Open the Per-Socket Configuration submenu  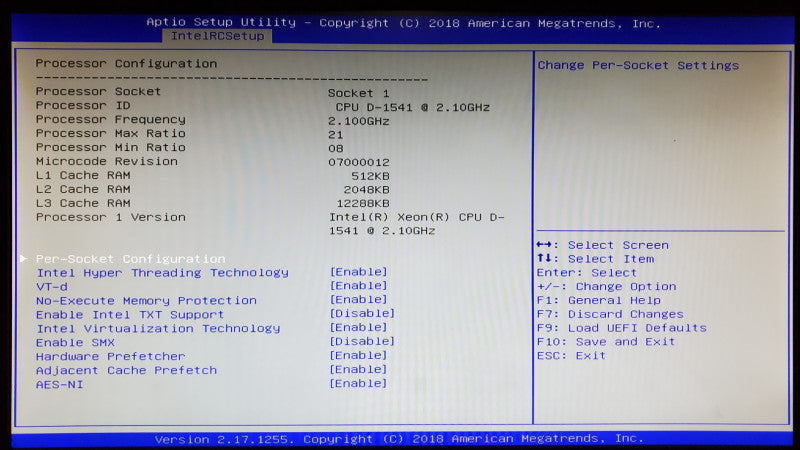click(x=131, y=259)
